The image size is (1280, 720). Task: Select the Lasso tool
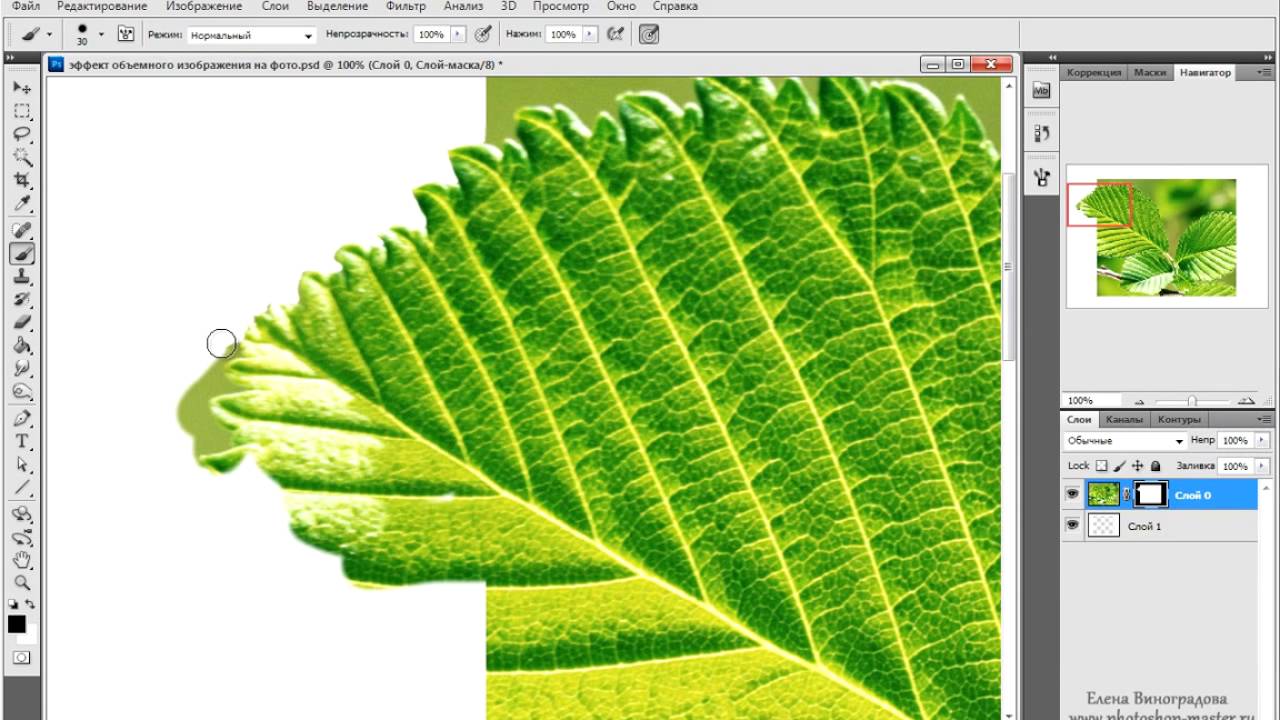tap(22, 134)
